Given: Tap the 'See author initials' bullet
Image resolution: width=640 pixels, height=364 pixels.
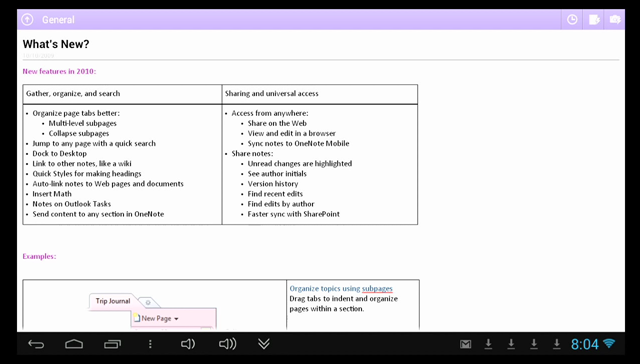Looking at the screenshot, I should (277, 173).
